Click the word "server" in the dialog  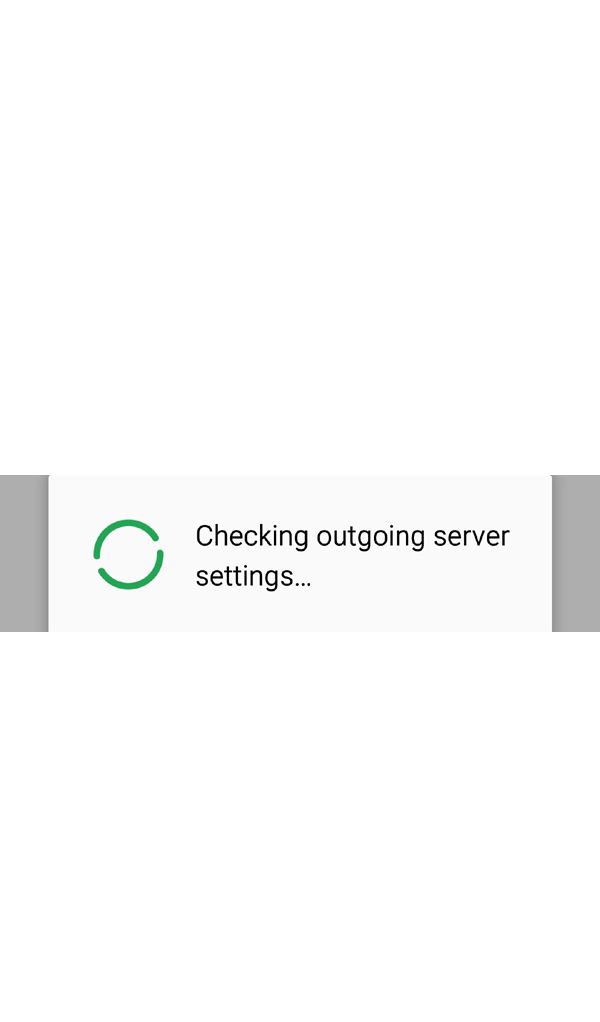pyautogui.click(x=472, y=537)
